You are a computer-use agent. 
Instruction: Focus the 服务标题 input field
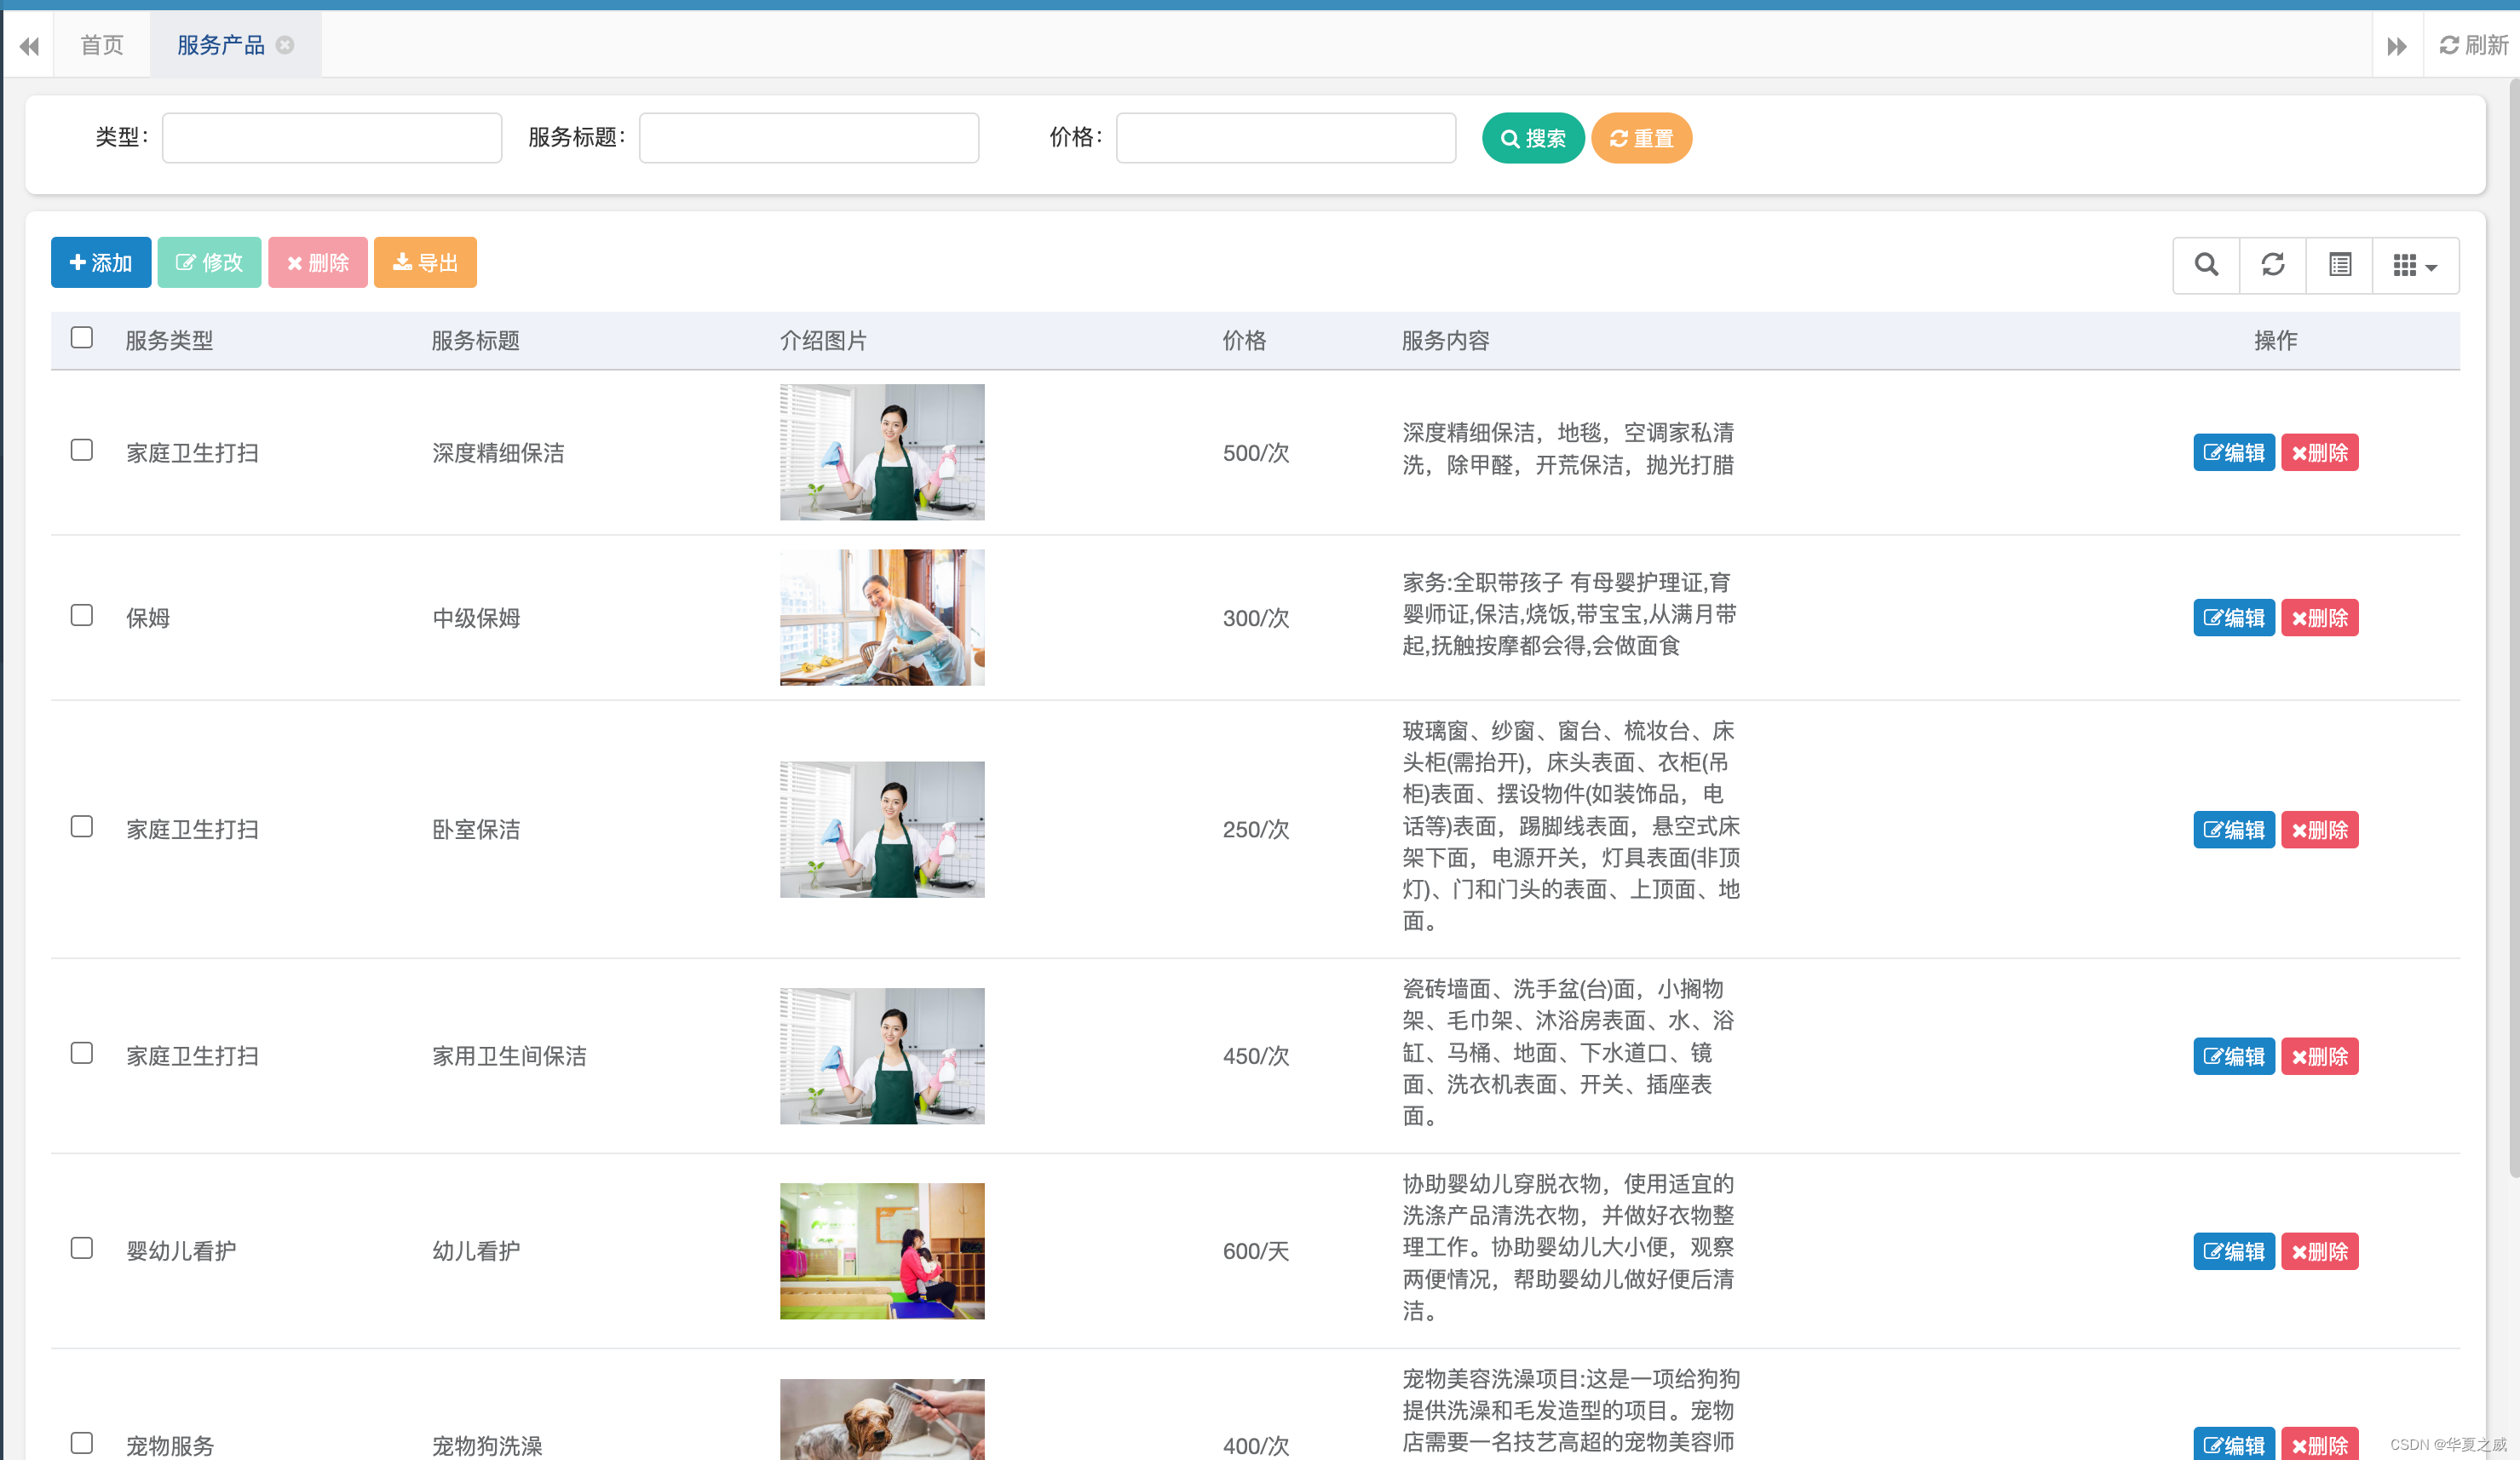coord(809,138)
